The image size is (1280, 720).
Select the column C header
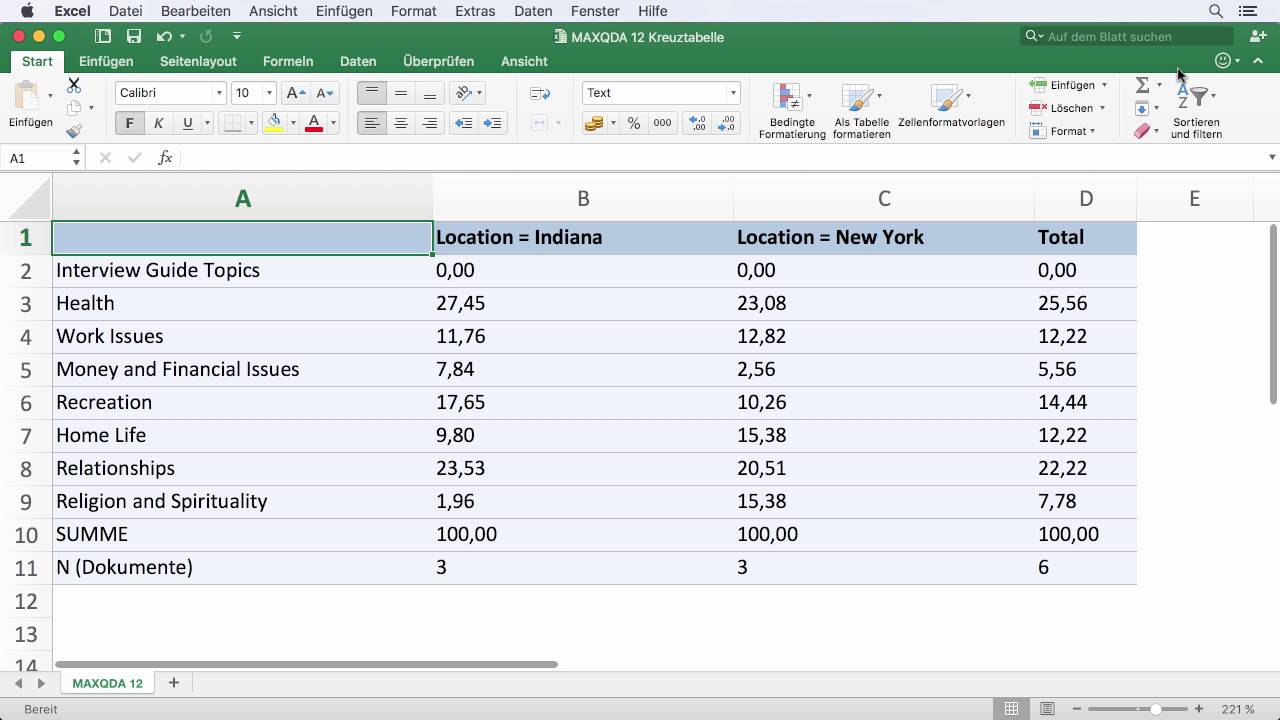pos(884,199)
